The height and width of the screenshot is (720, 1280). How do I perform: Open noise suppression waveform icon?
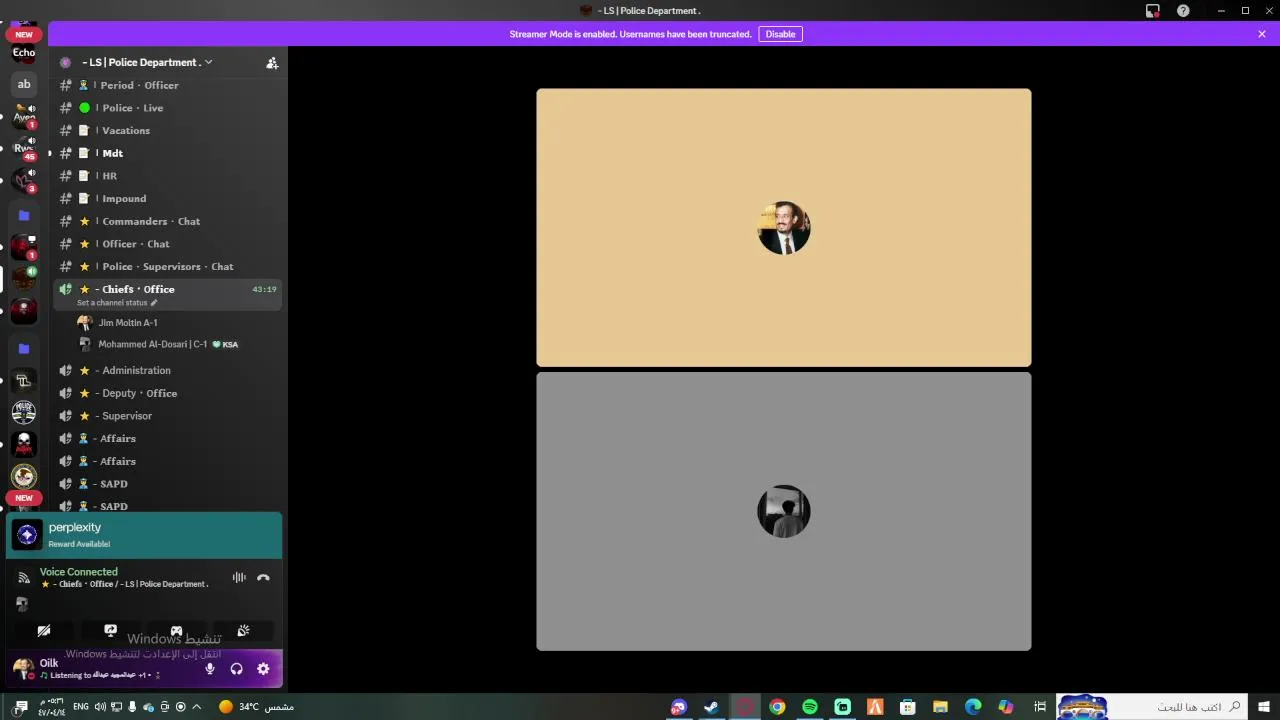239,577
